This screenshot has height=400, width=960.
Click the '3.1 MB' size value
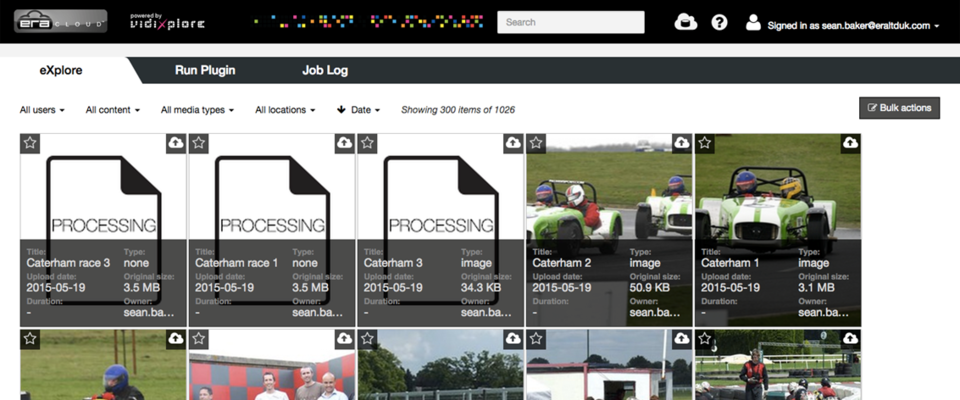click(817, 287)
